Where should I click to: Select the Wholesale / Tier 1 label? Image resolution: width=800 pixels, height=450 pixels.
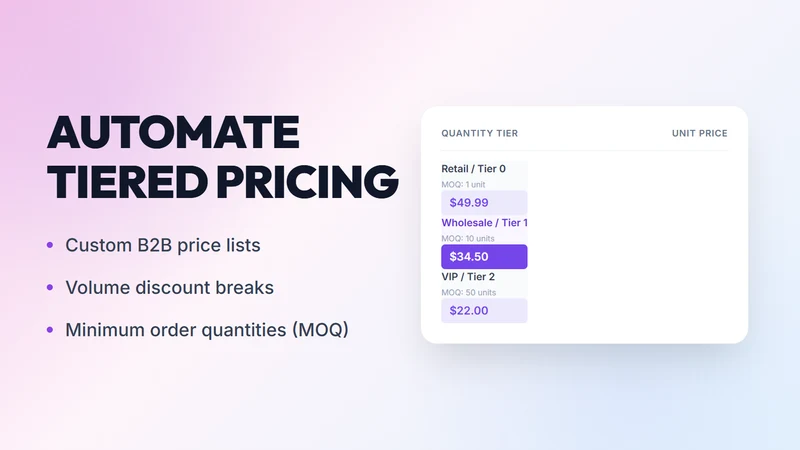pyautogui.click(x=484, y=223)
